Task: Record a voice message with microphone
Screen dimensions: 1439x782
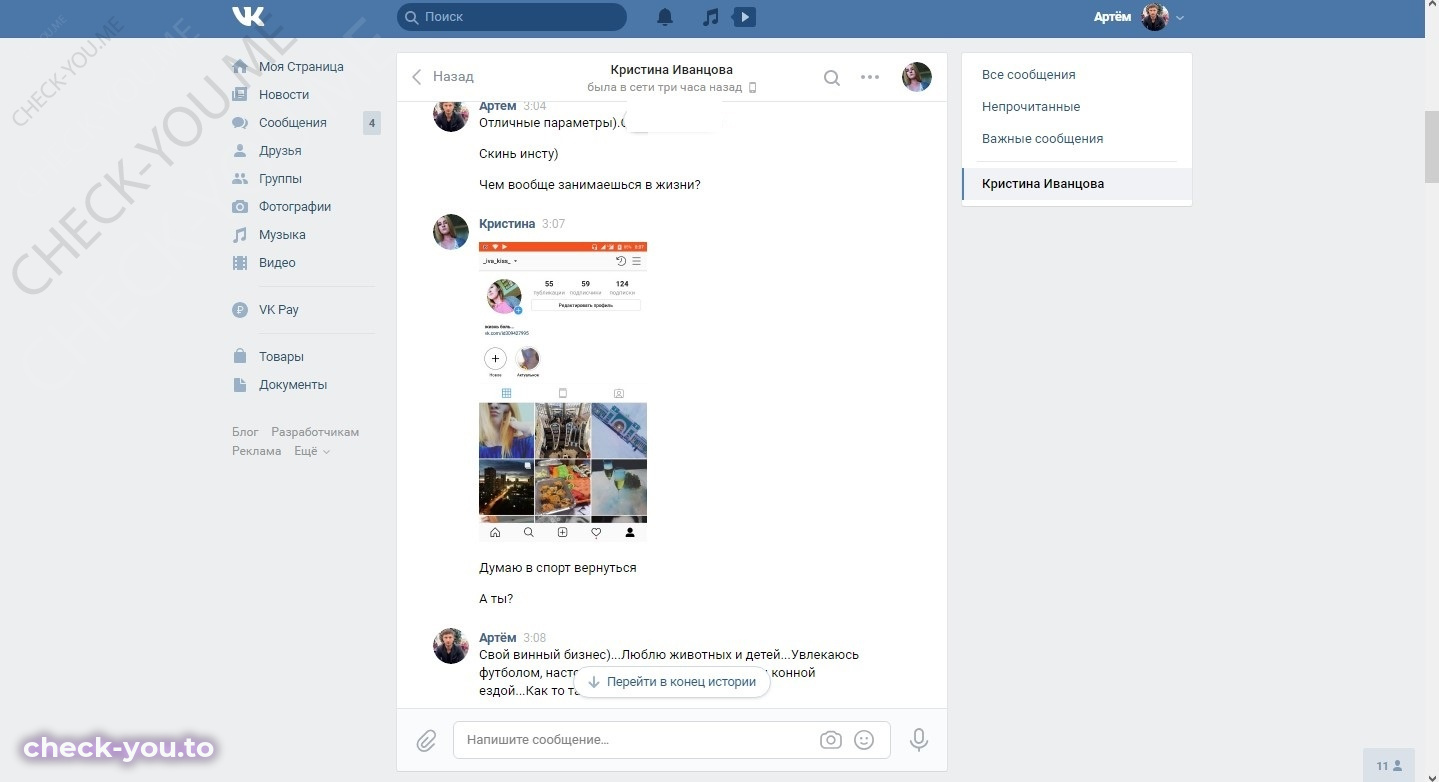Action: (x=919, y=740)
